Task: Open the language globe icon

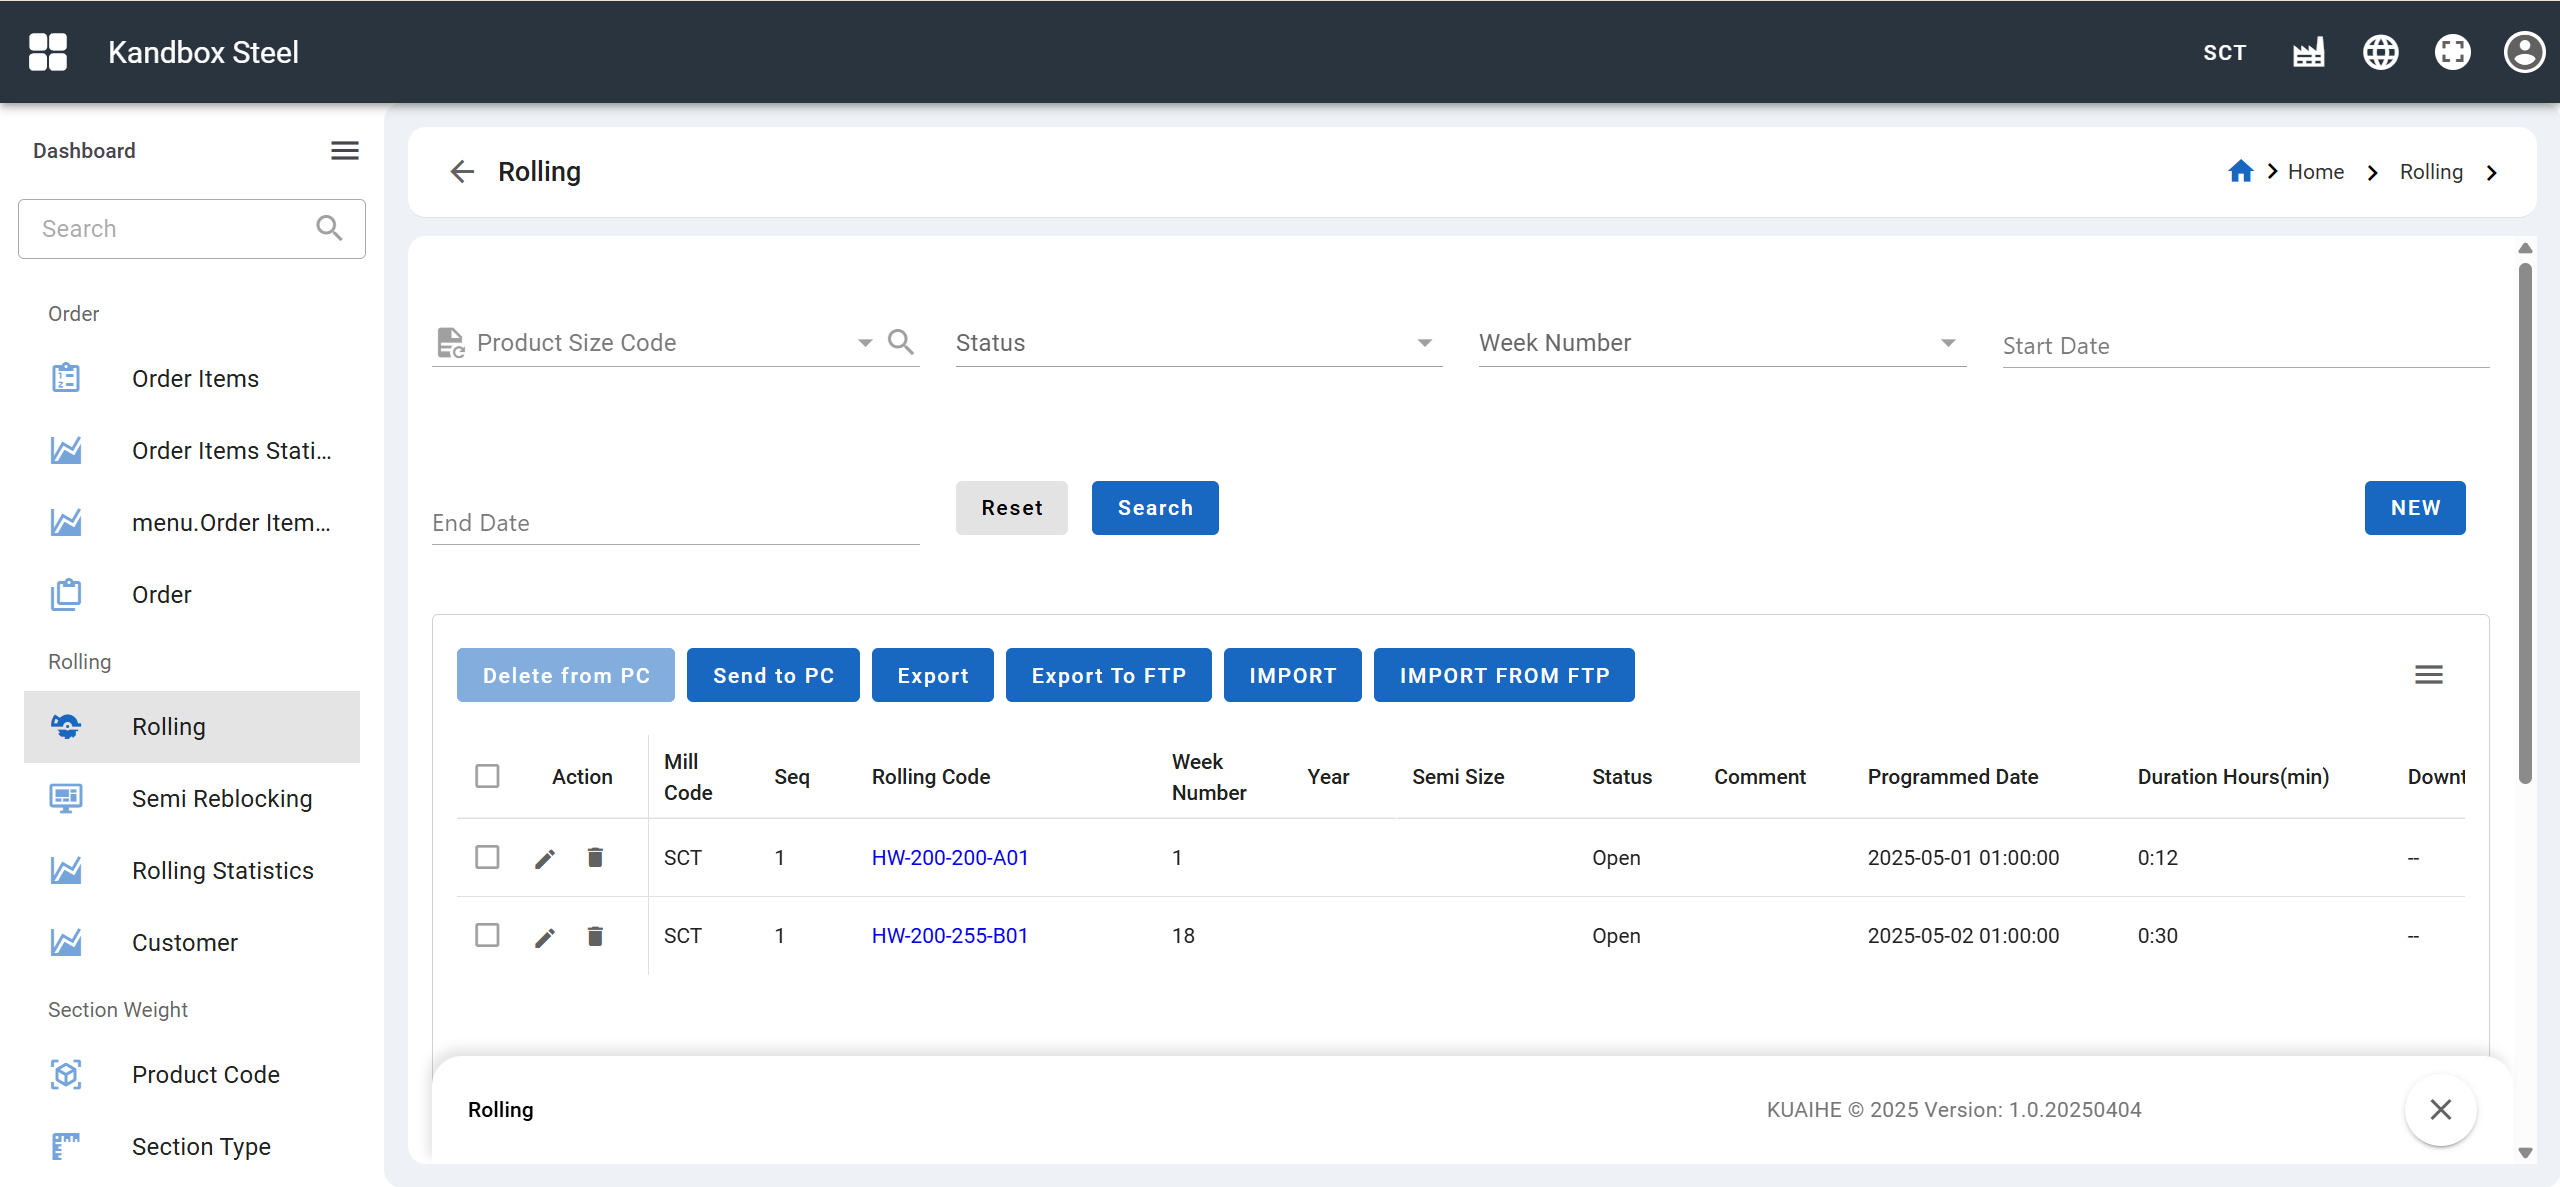Action: point(2380,52)
